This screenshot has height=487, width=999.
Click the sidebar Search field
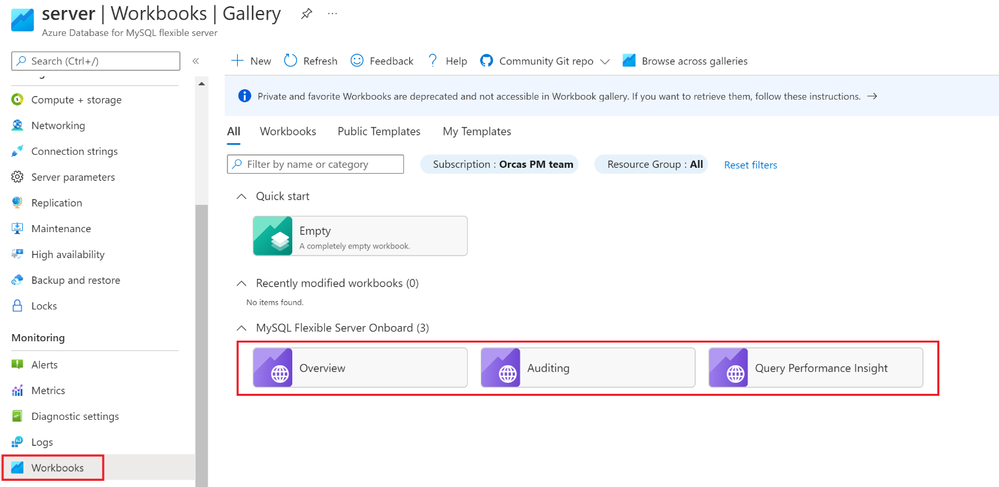tap(96, 61)
